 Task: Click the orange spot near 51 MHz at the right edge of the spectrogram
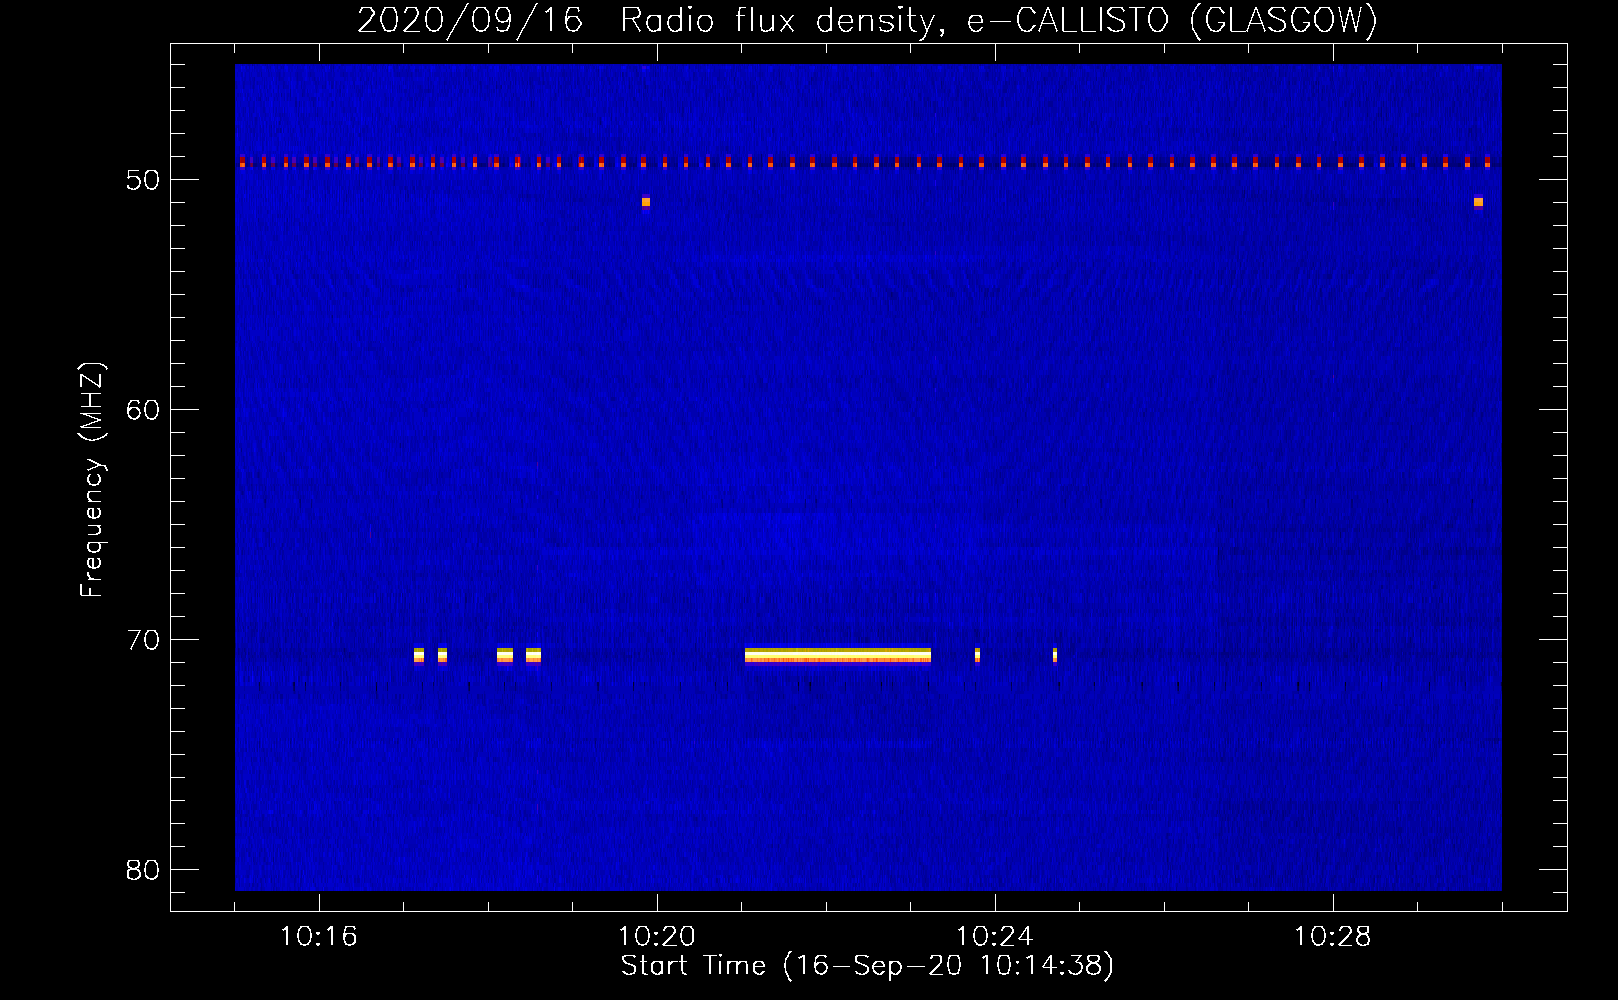tap(1478, 202)
